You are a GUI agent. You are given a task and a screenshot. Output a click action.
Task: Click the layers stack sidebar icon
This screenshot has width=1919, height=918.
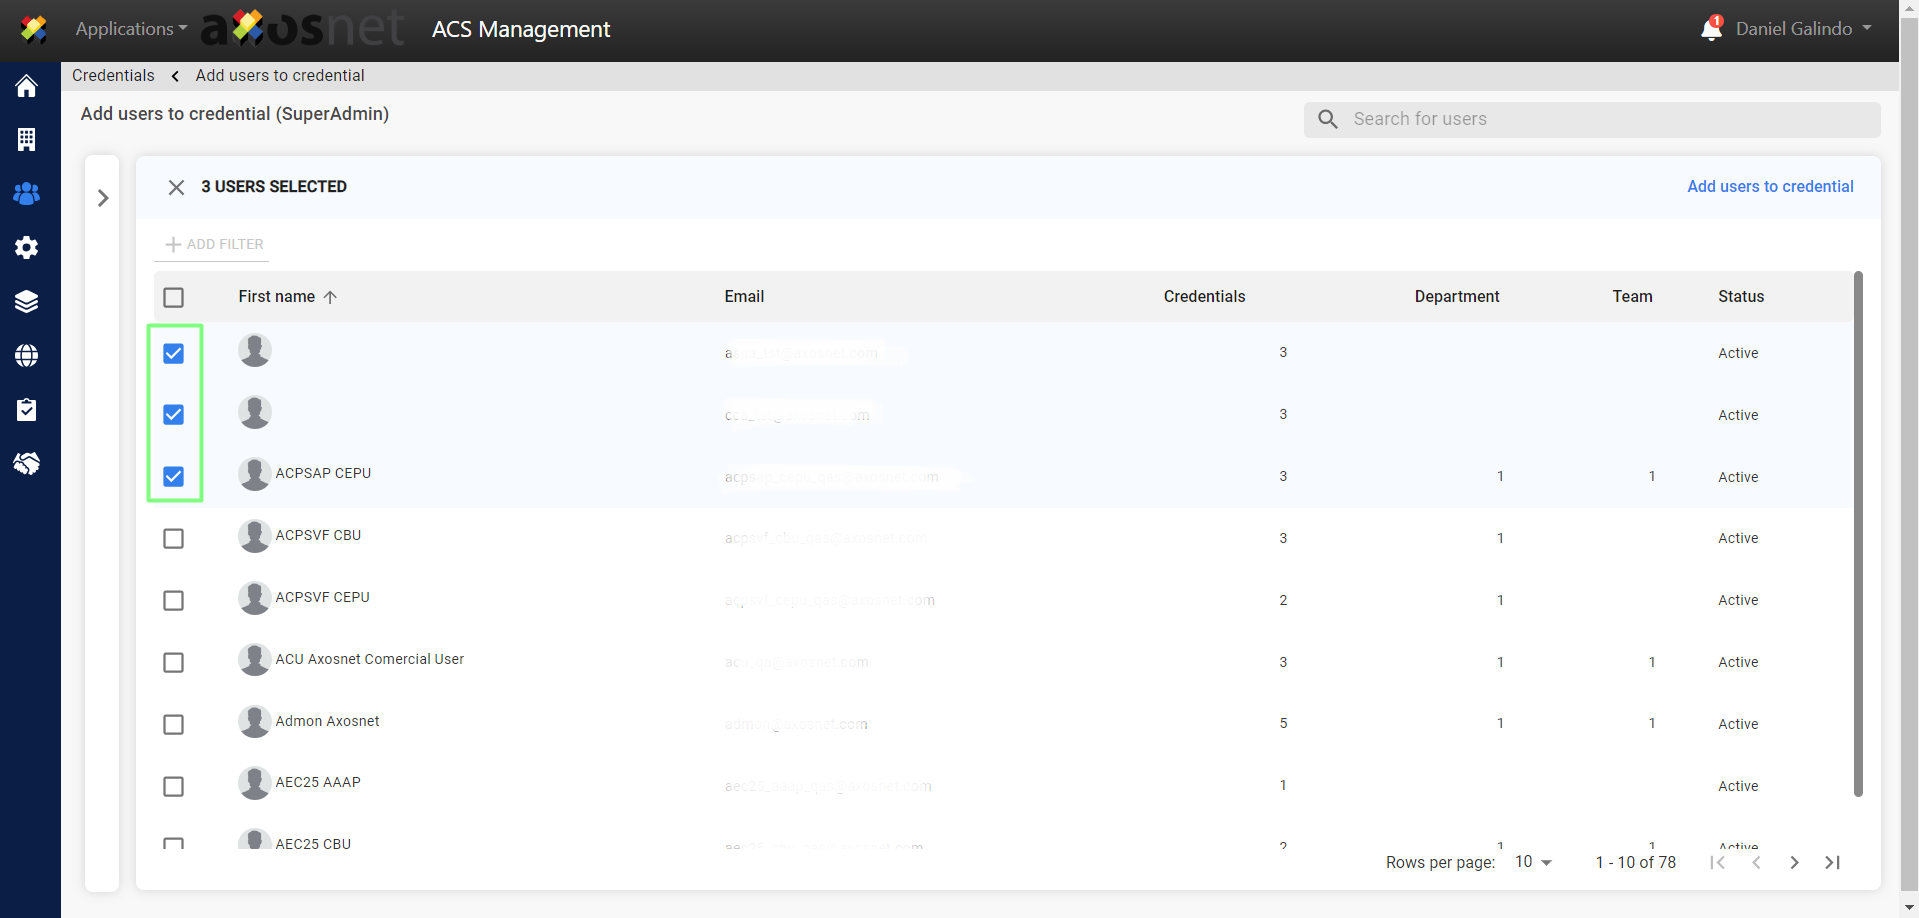tap(27, 302)
